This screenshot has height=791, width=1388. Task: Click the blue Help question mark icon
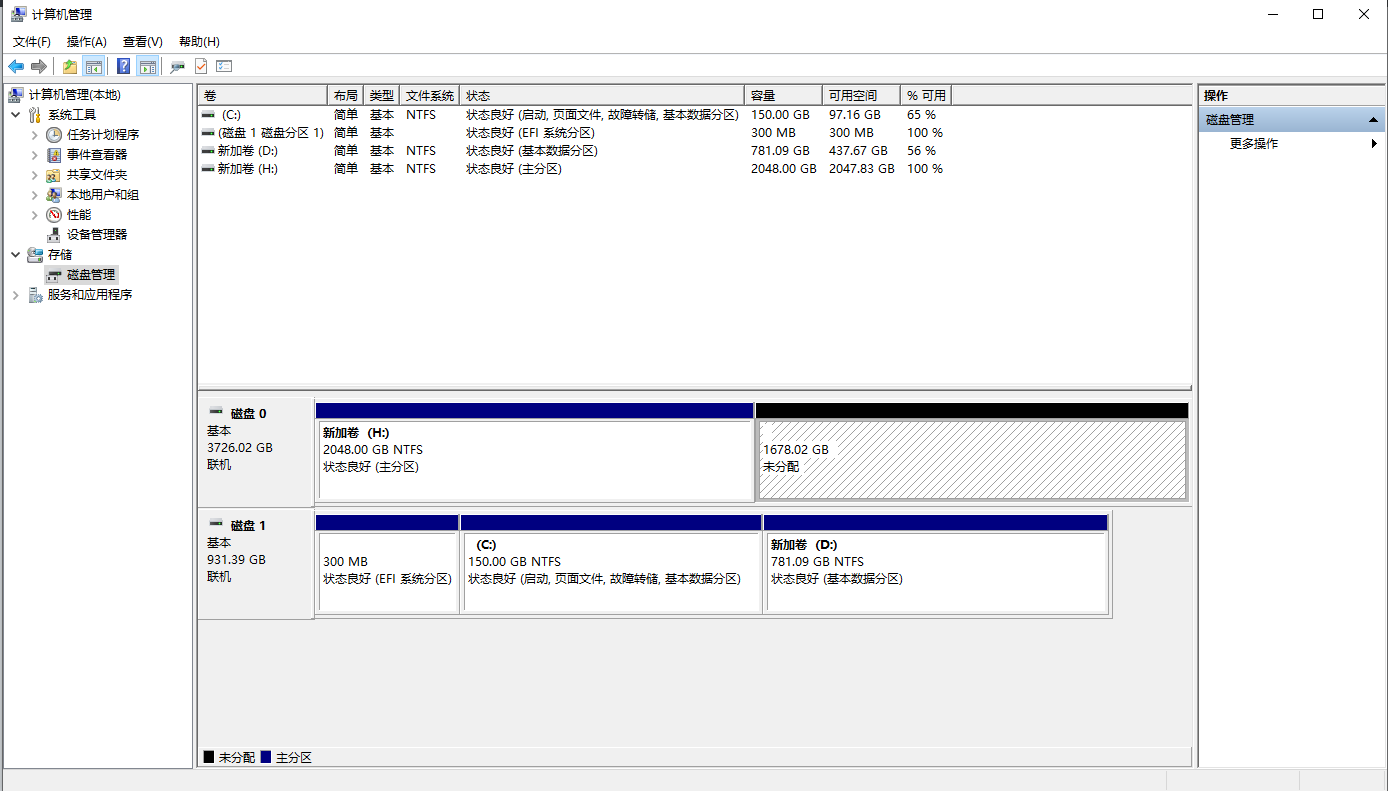click(123, 66)
